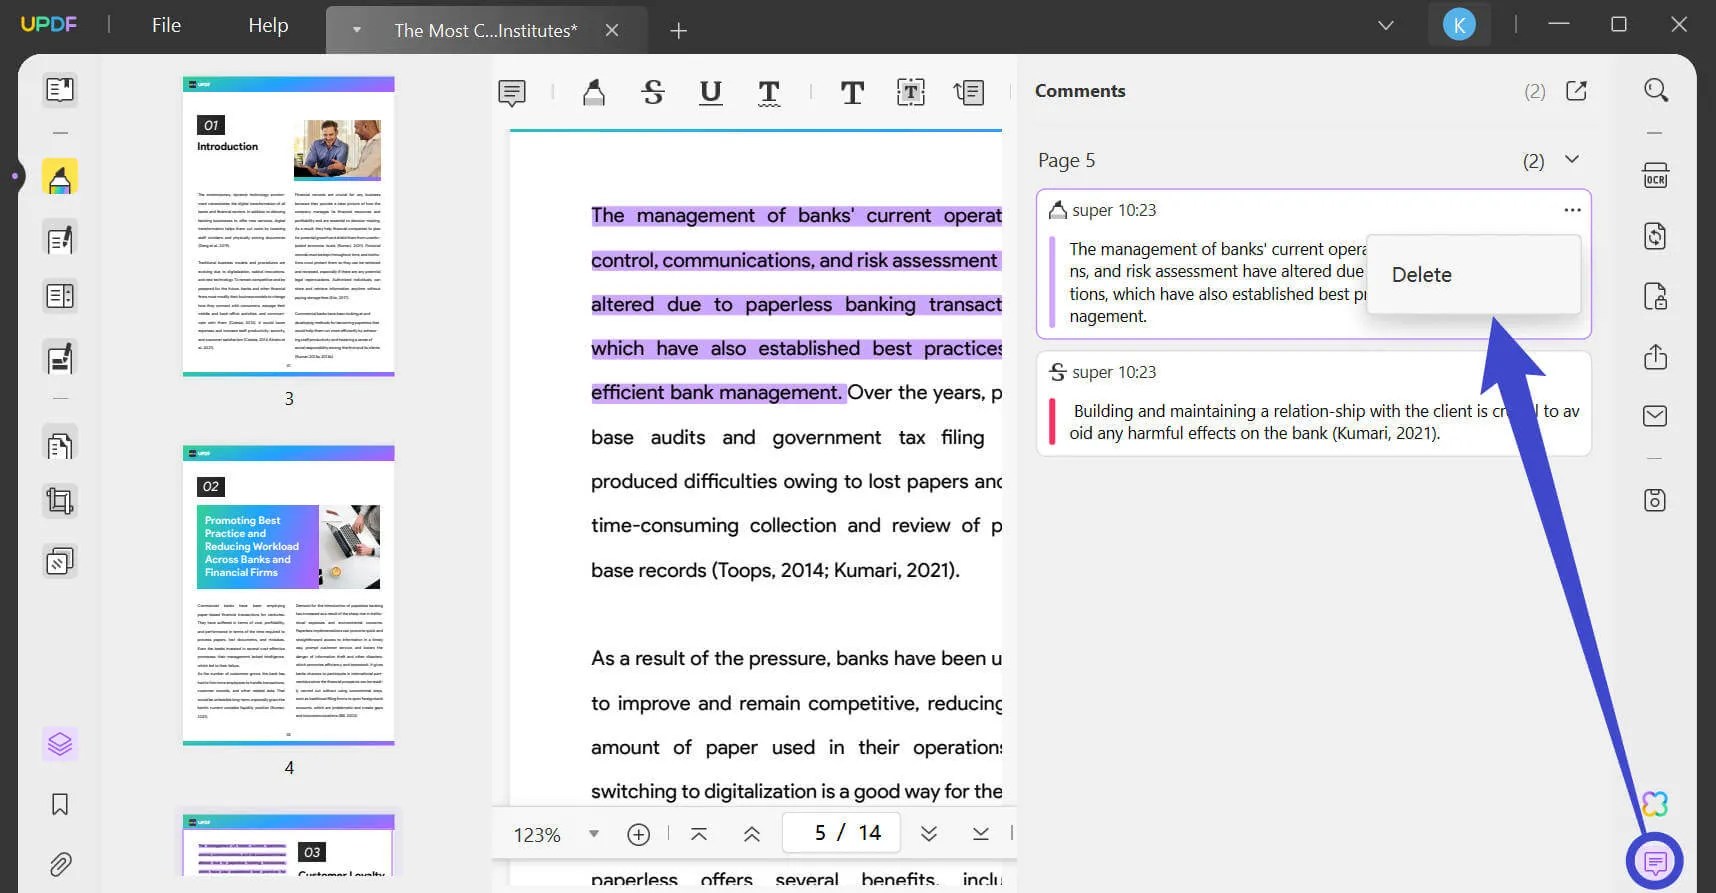Open the Save as other icon
Viewport: 1716px width, 893px height.
coord(1656,500)
